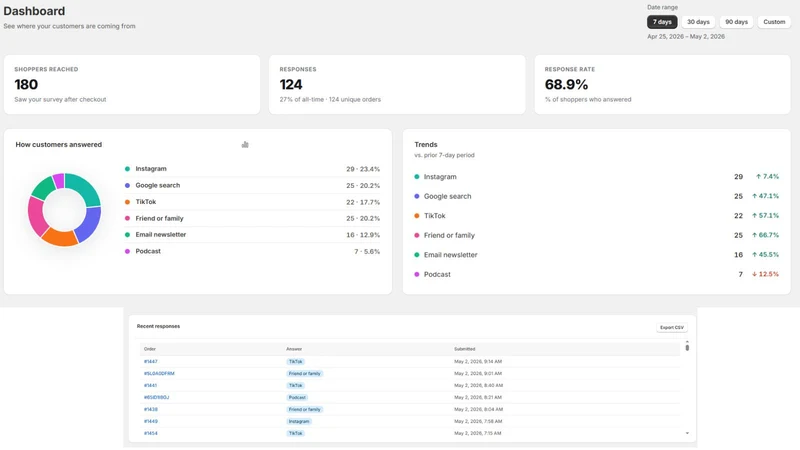Screen dimensions: 800x450
Task: Click the '22 · 17.7%' TikTok value
Action: click(363, 202)
